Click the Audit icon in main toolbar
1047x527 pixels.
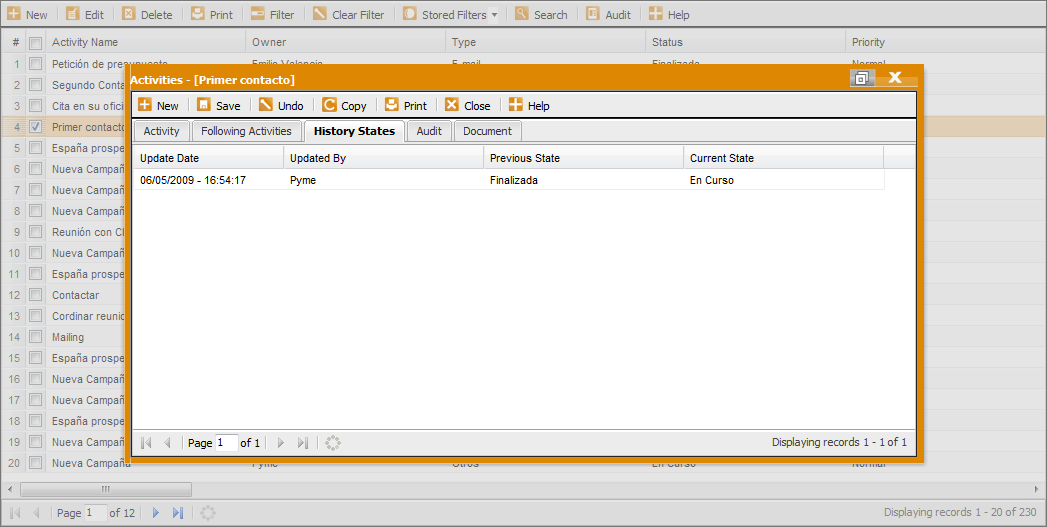(x=593, y=14)
